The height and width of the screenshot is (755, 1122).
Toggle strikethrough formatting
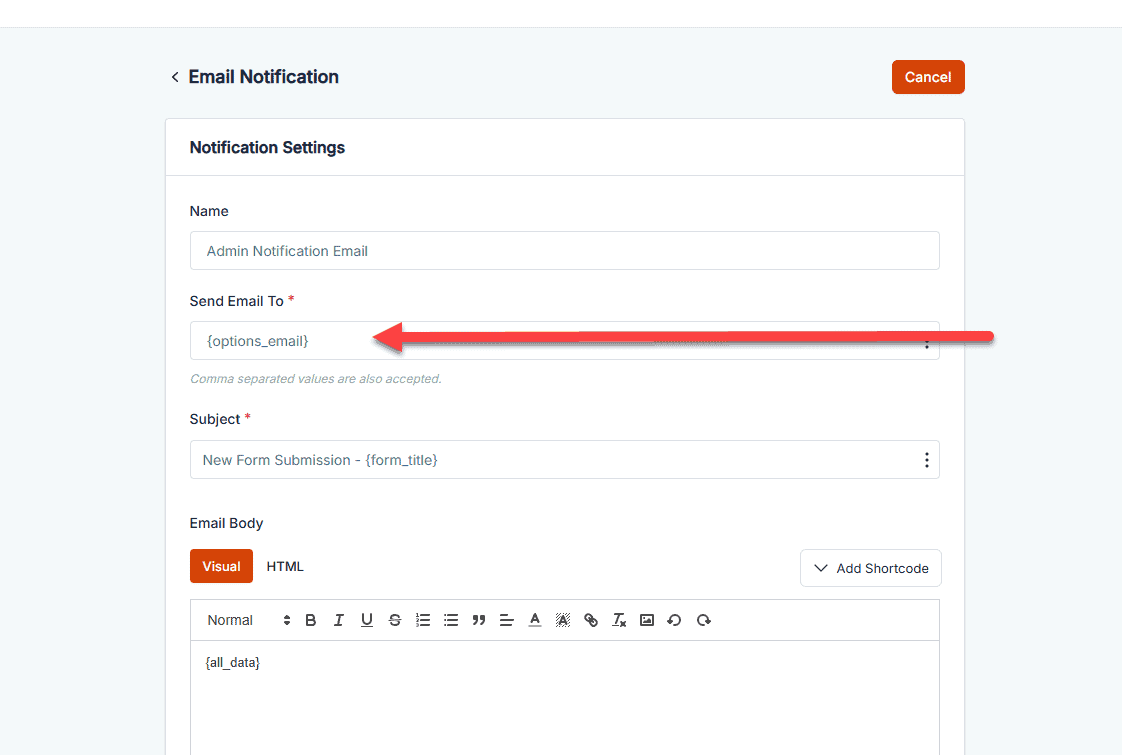tap(394, 620)
